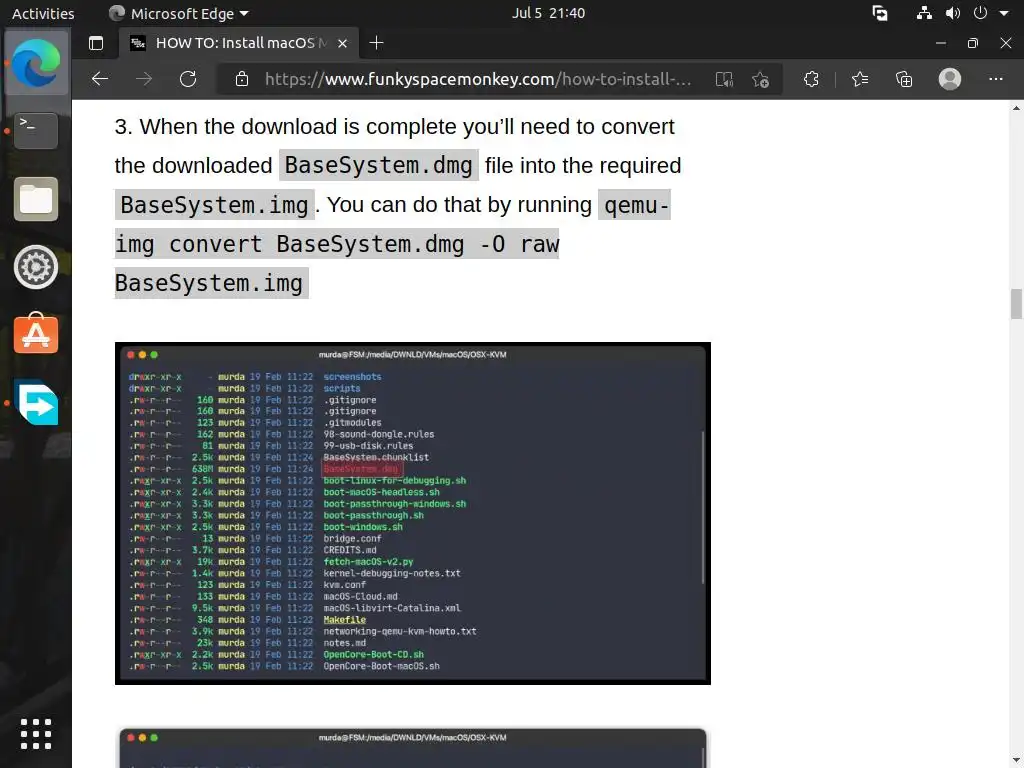Launch Microsoft Edge from the dock

coord(36,63)
